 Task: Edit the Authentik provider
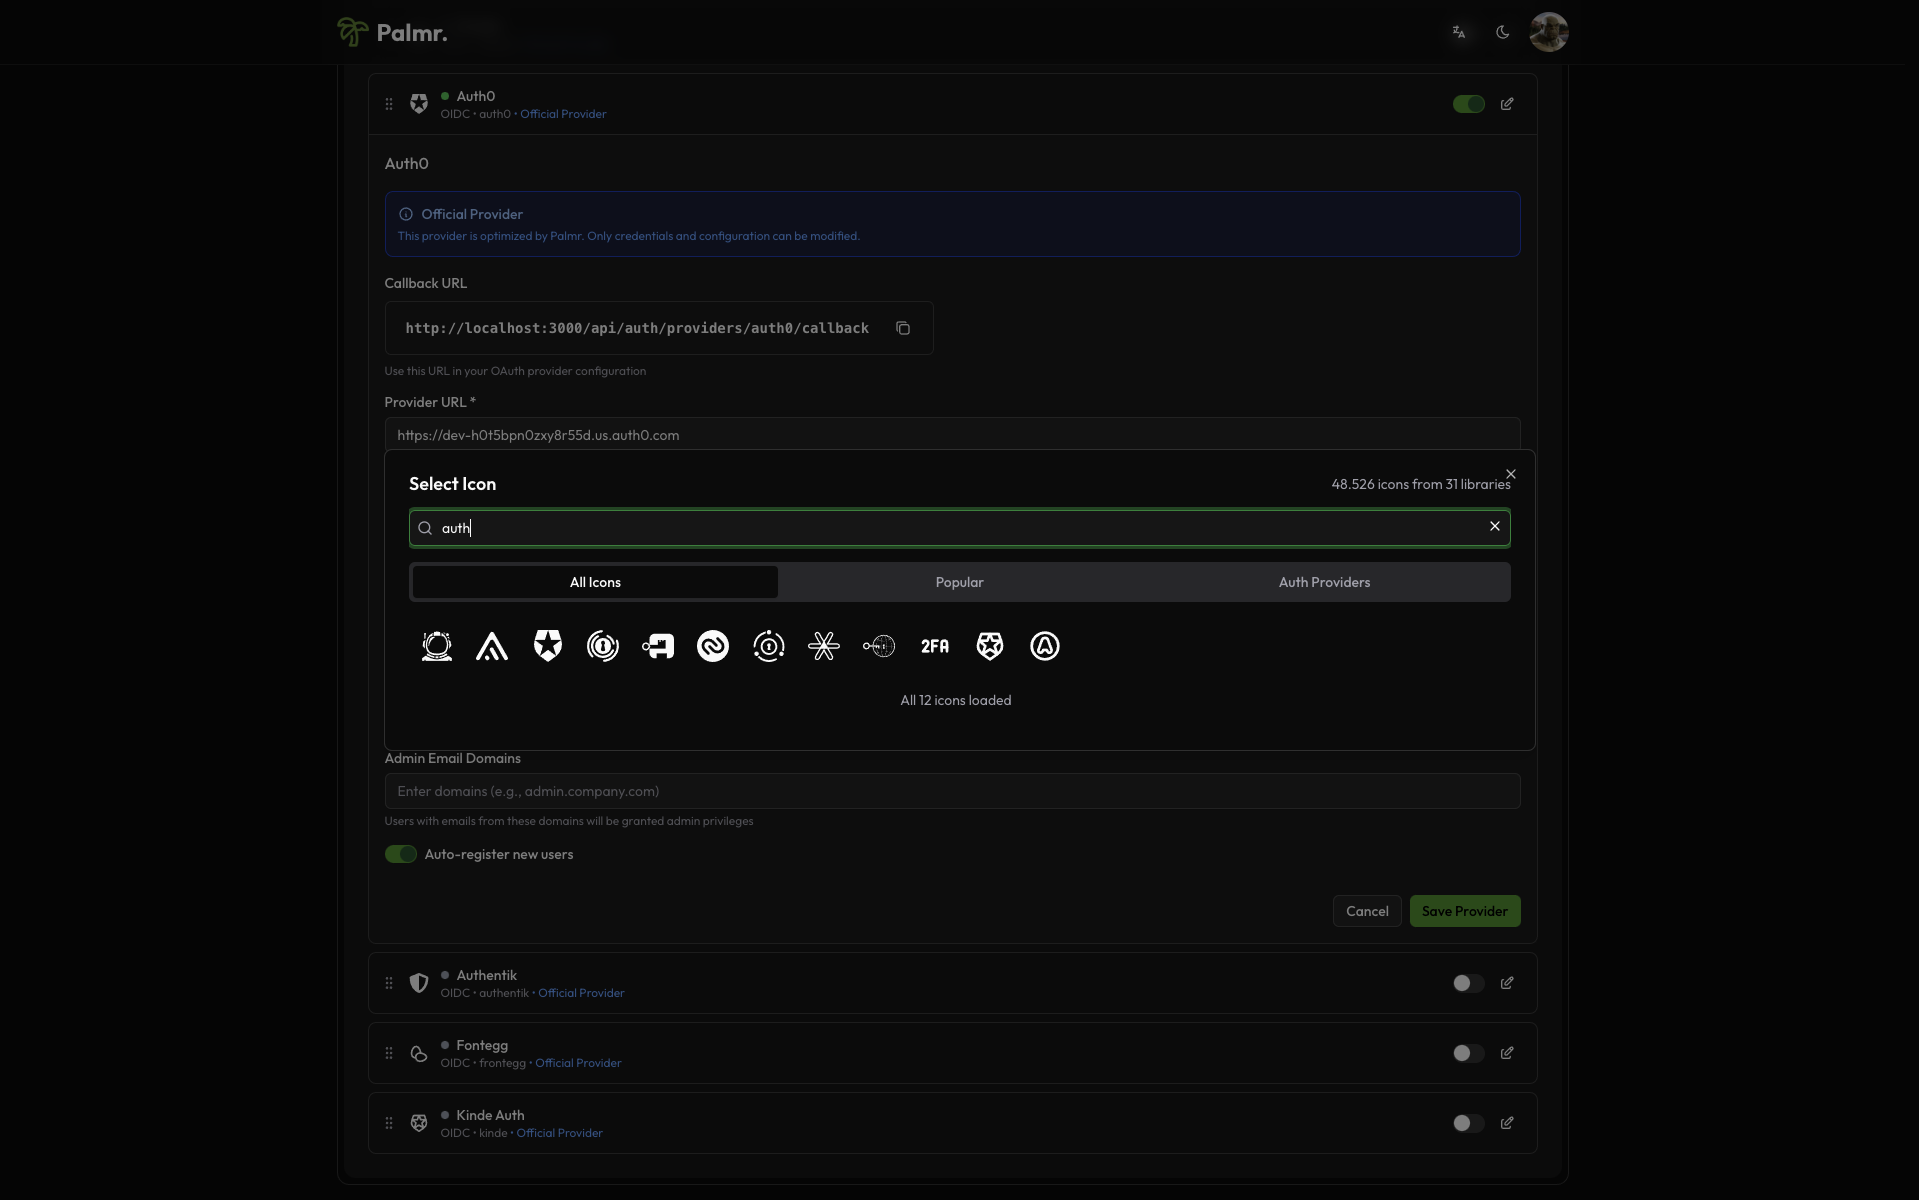pos(1507,983)
